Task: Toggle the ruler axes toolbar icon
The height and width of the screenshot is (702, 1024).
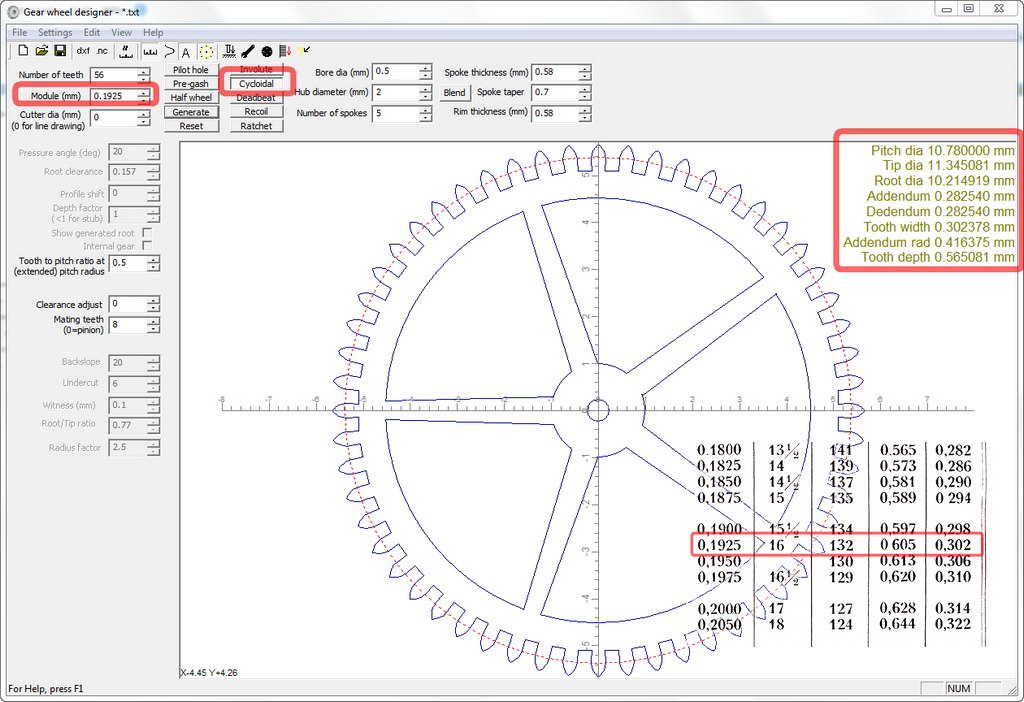Action: pos(150,51)
